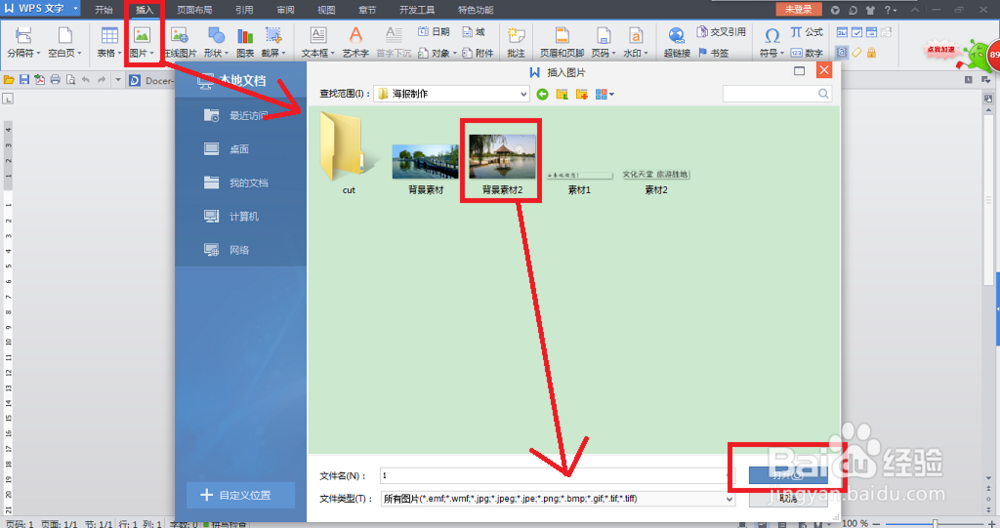
Task: Click the 未登录 login button
Action: (798, 9)
